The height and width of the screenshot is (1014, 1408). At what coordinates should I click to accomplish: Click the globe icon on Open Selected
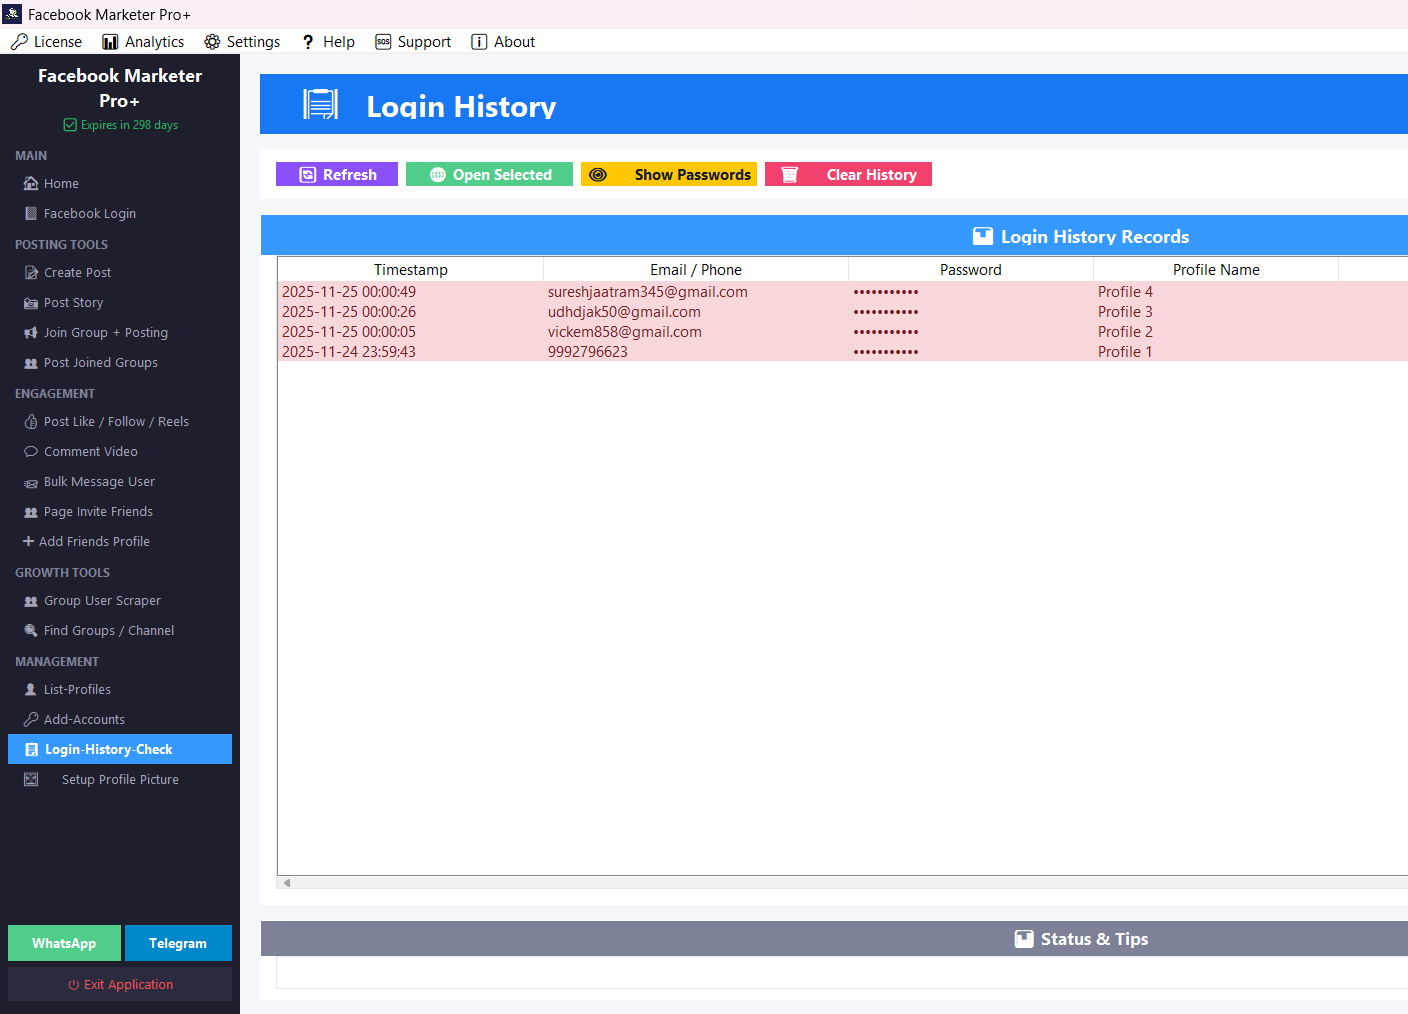pyautogui.click(x=437, y=175)
